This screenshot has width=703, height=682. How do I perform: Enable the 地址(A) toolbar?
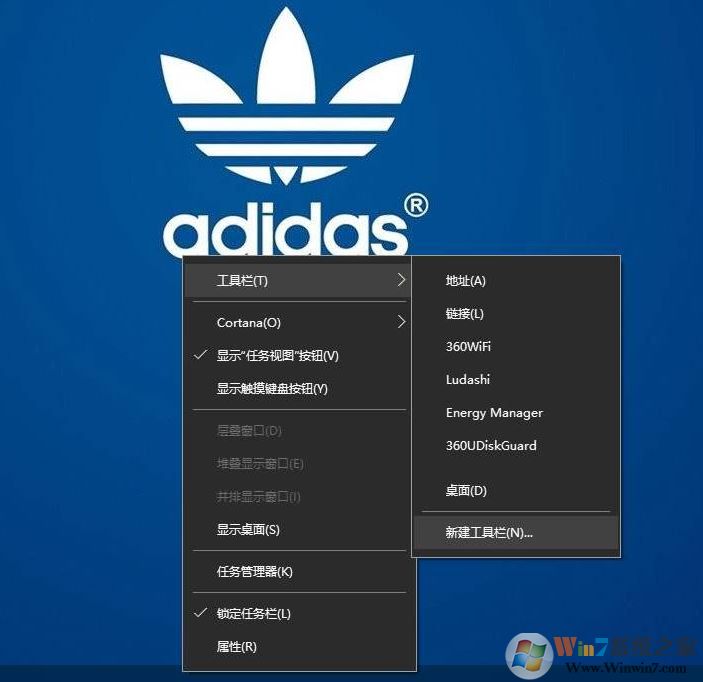(516, 281)
